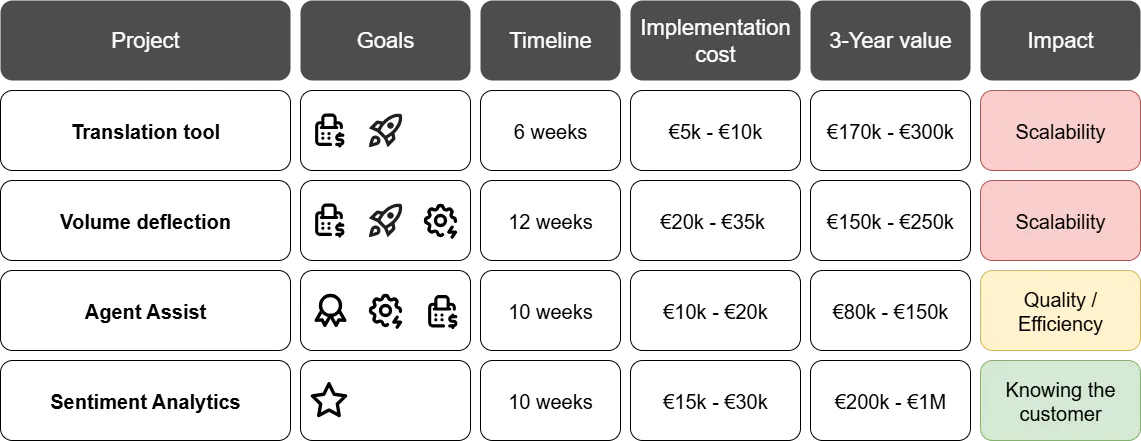The width and height of the screenshot is (1141, 441).
Task: Click the cost icon in Volume deflection row
Action: (x=330, y=222)
